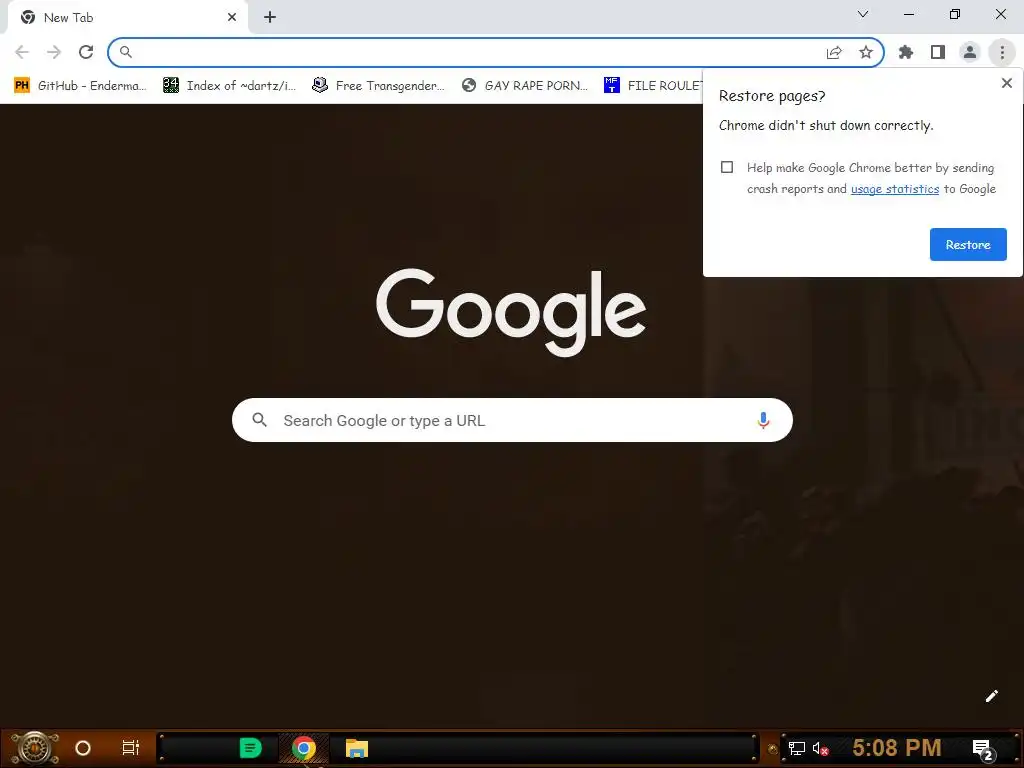Open the FILE ROULET bookmark
Screen dimensions: 1024x768
653,86
